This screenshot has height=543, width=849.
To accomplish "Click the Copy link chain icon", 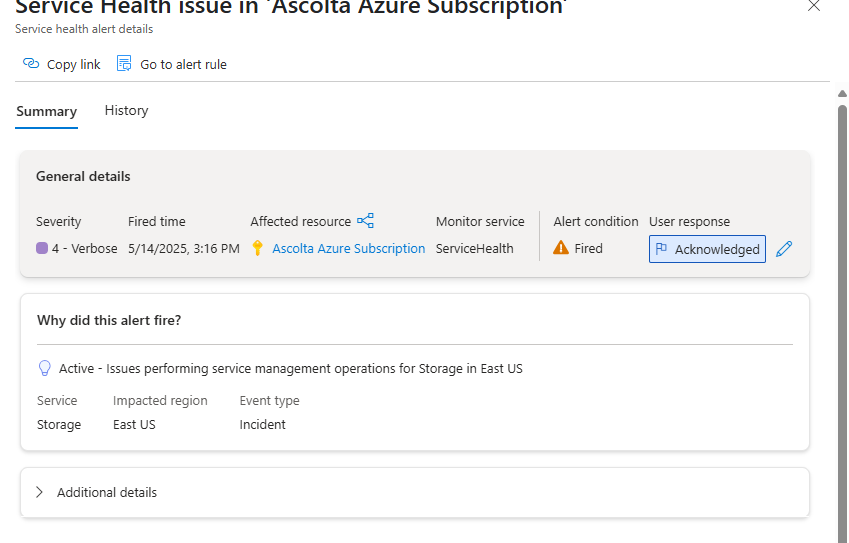I will [x=31, y=63].
